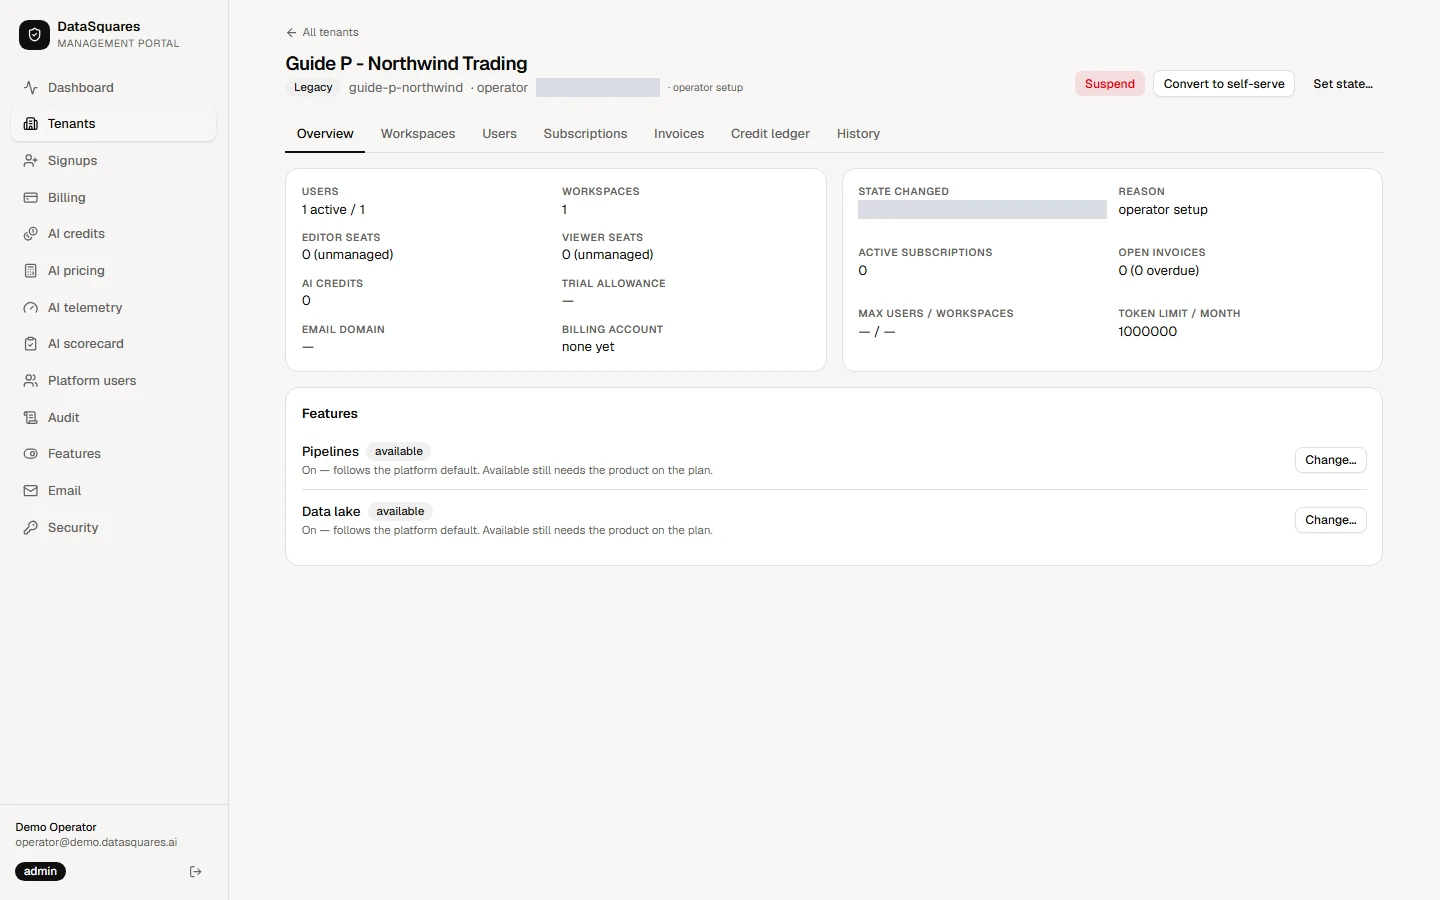This screenshot has width=1440, height=900.
Task: Click the sign-out icon beside admin badge
Action: coord(196,872)
